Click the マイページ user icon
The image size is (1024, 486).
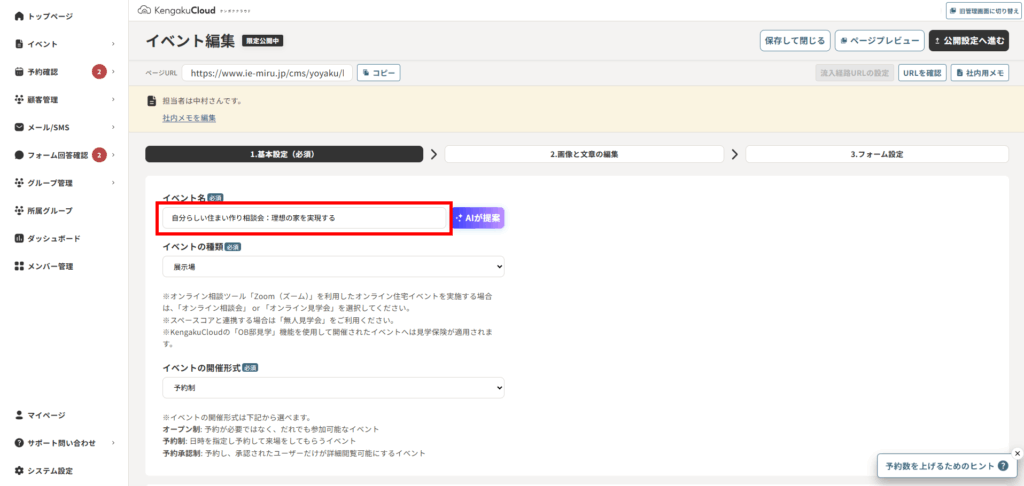point(19,415)
